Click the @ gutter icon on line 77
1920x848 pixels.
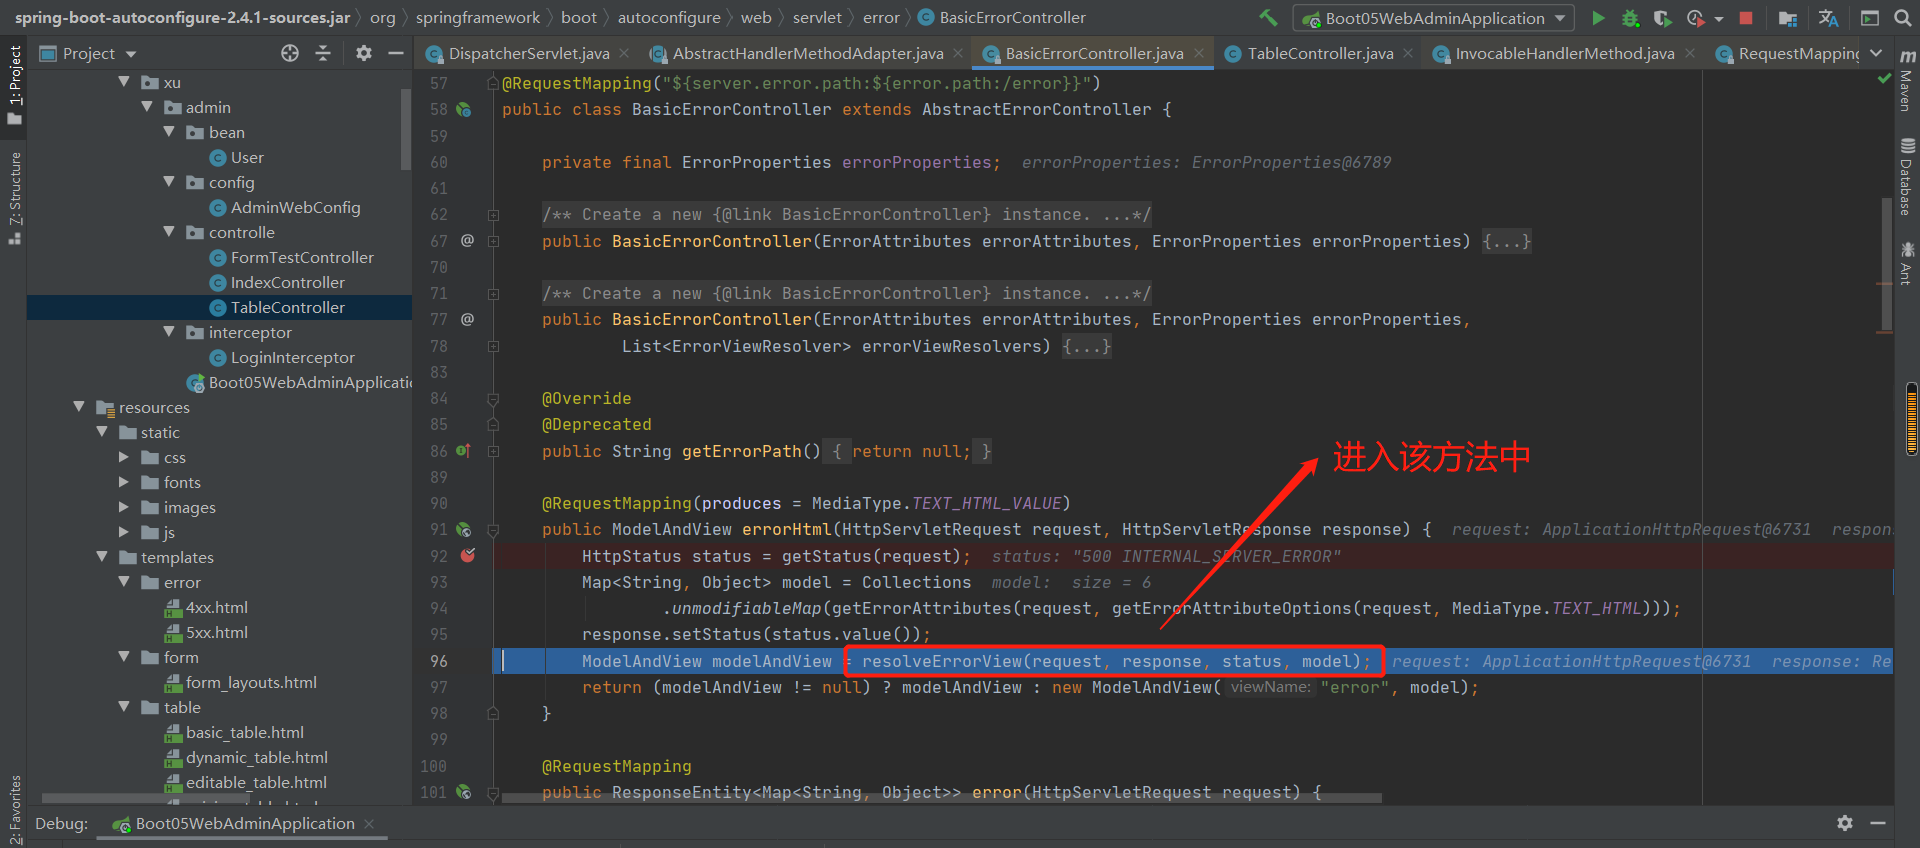[467, 319]
